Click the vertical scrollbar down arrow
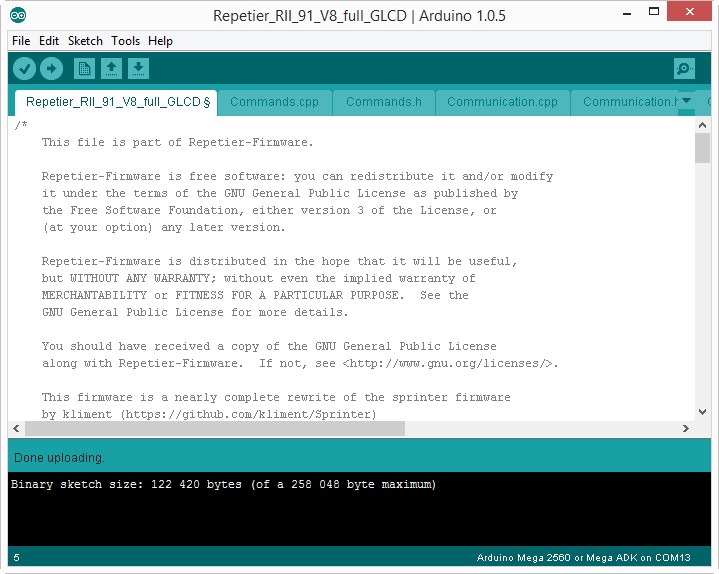Viewport: 719px width, 574px height. click(x=702, y=412)
